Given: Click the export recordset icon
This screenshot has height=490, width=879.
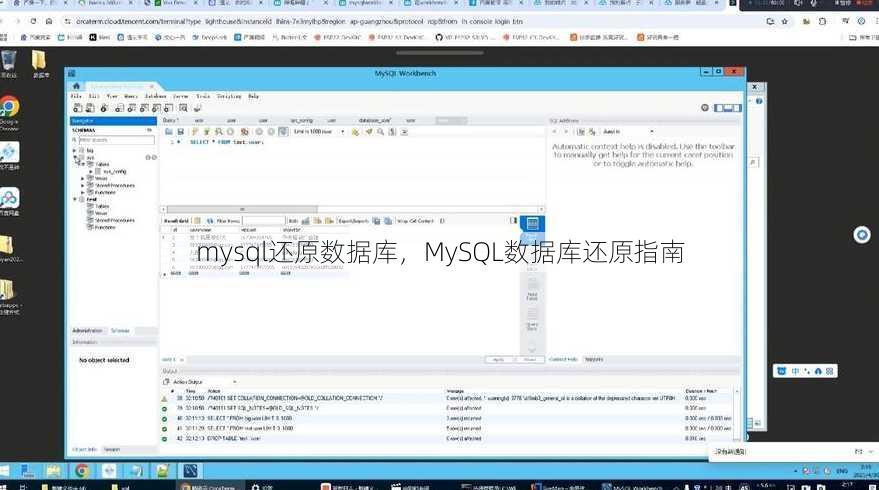Looking at the screenshot, I should [376, 221].
